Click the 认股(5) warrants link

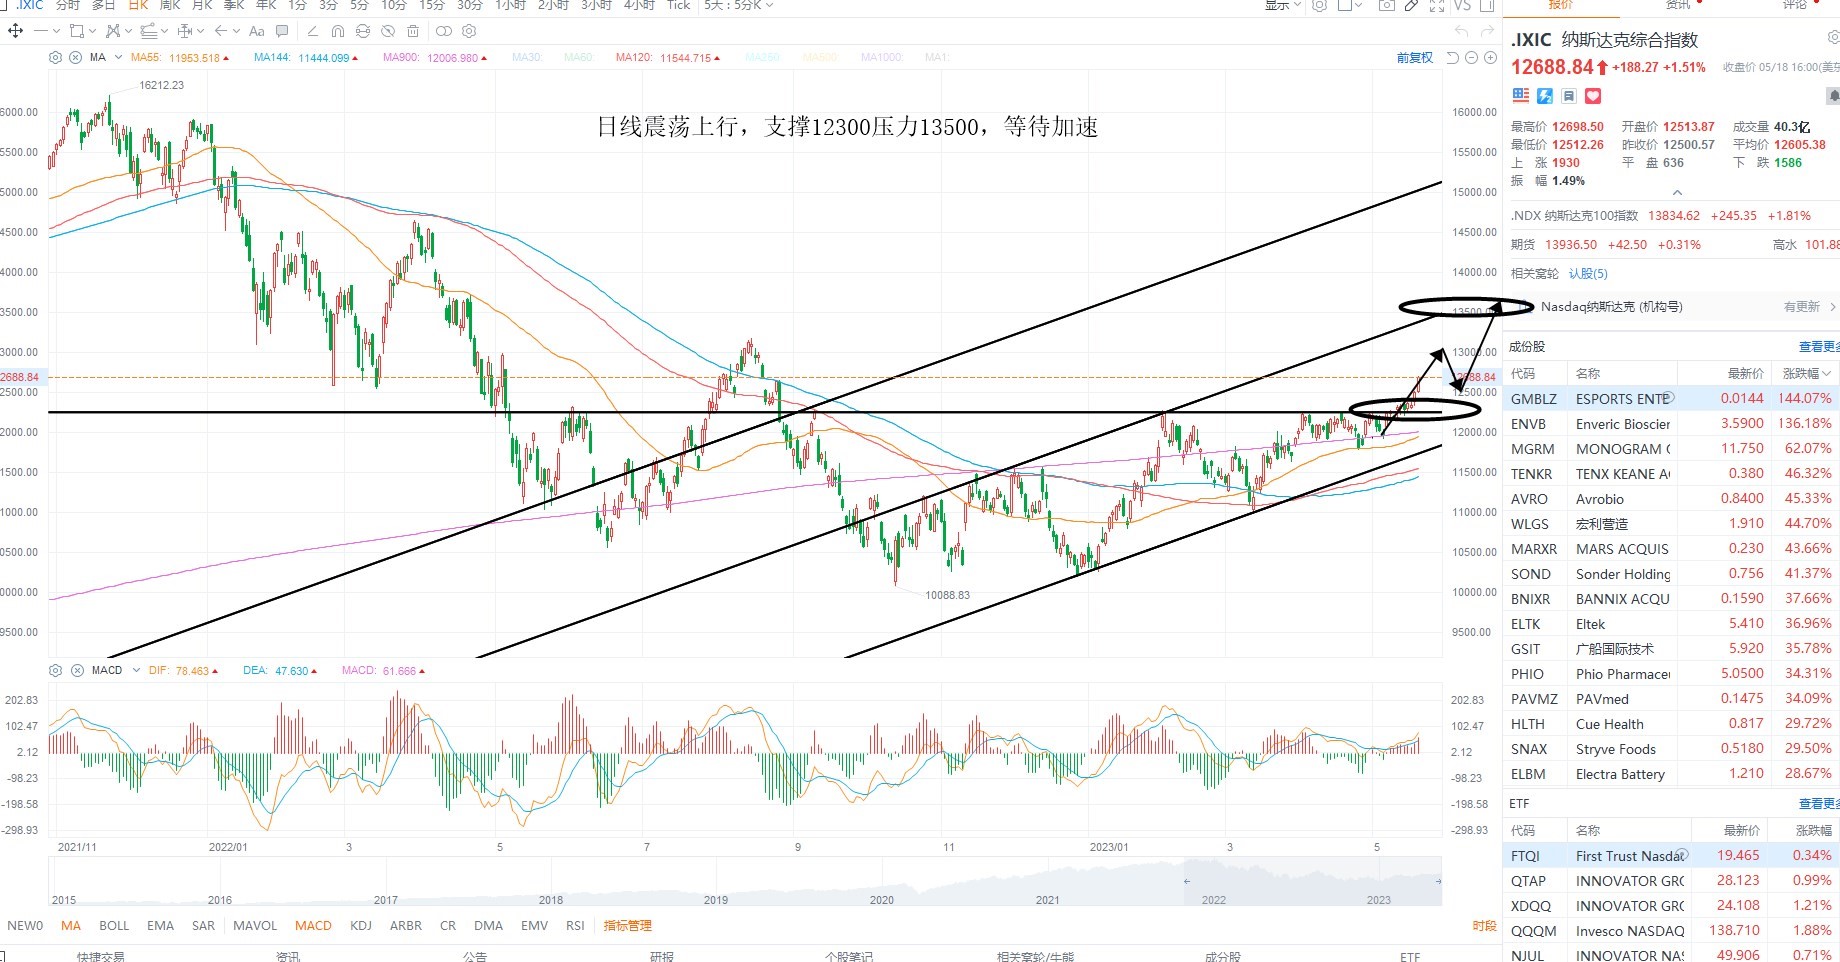point(1588,273)
